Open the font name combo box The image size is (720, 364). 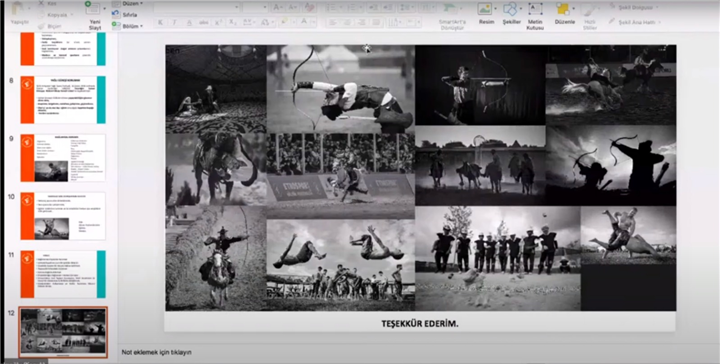[x=196, y=7]
